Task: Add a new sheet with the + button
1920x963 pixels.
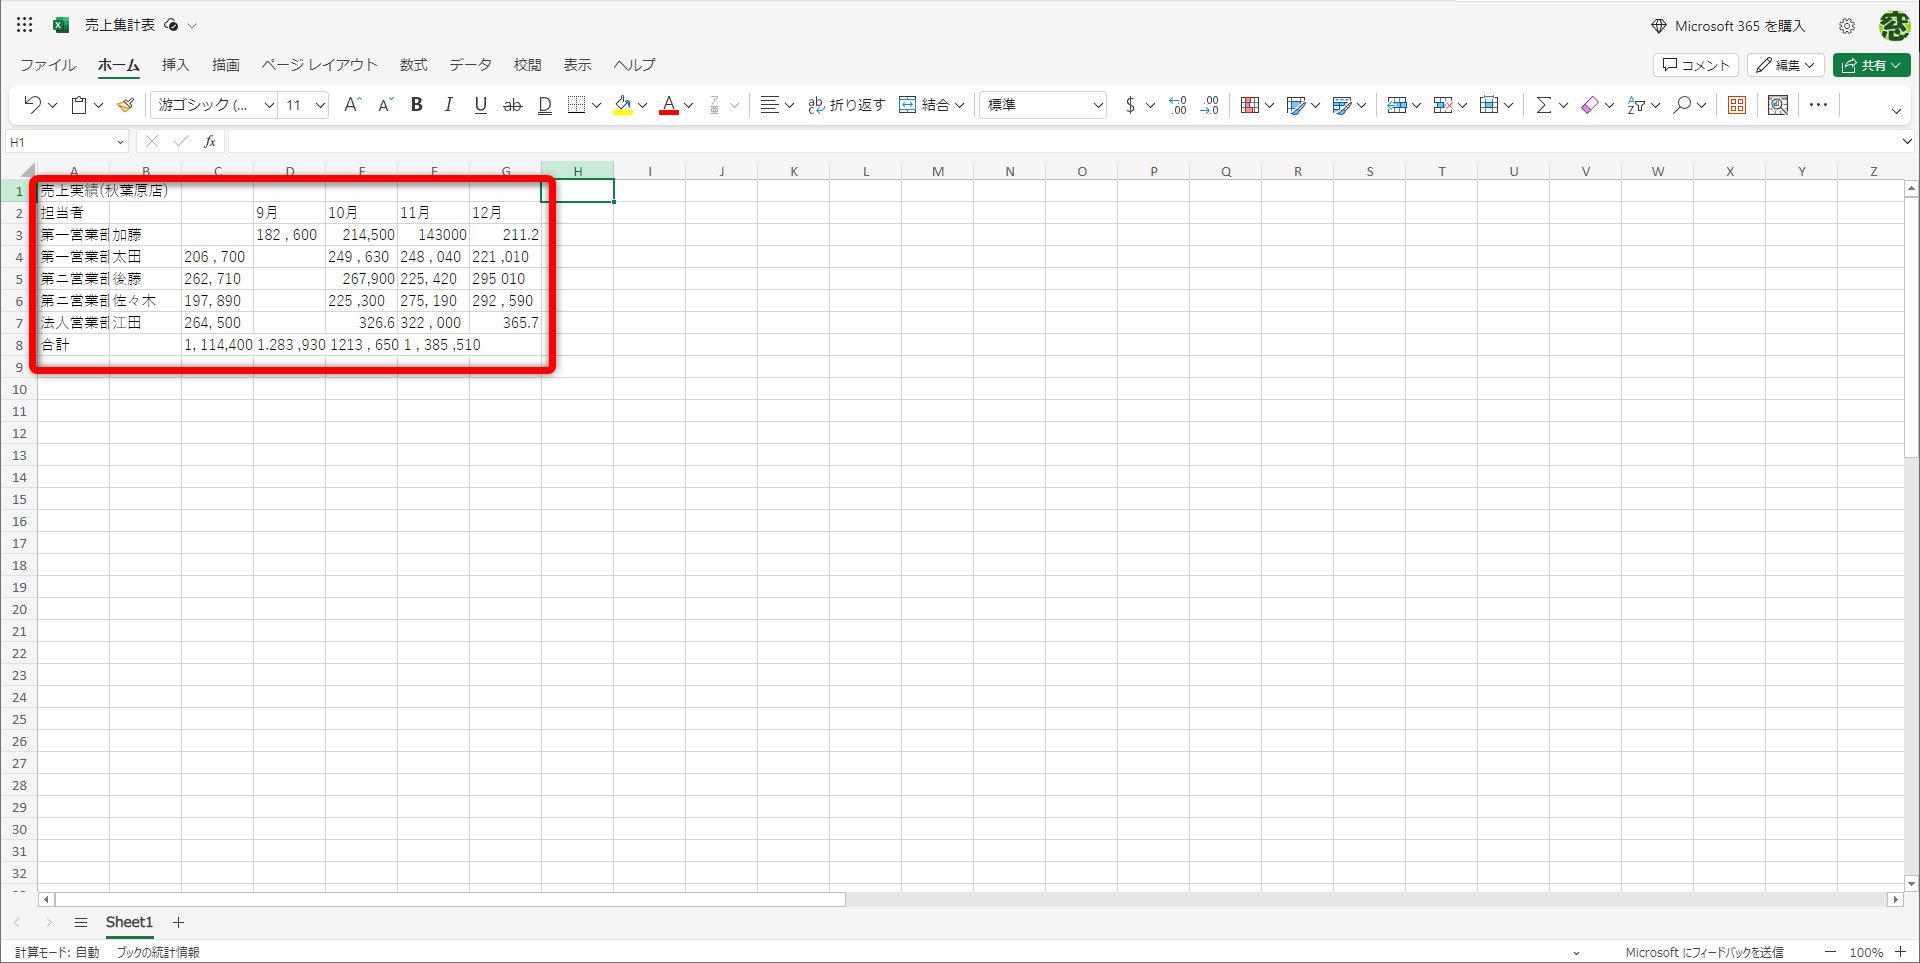Action: point(179,922)
